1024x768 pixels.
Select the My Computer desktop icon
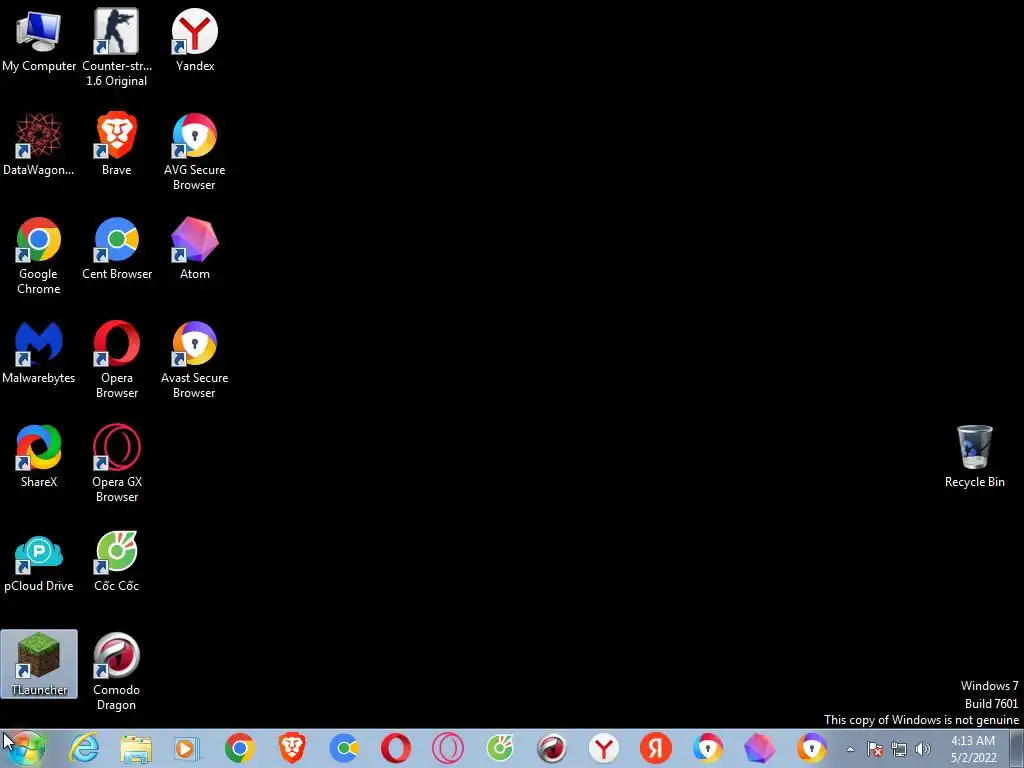tap(39, 40)
